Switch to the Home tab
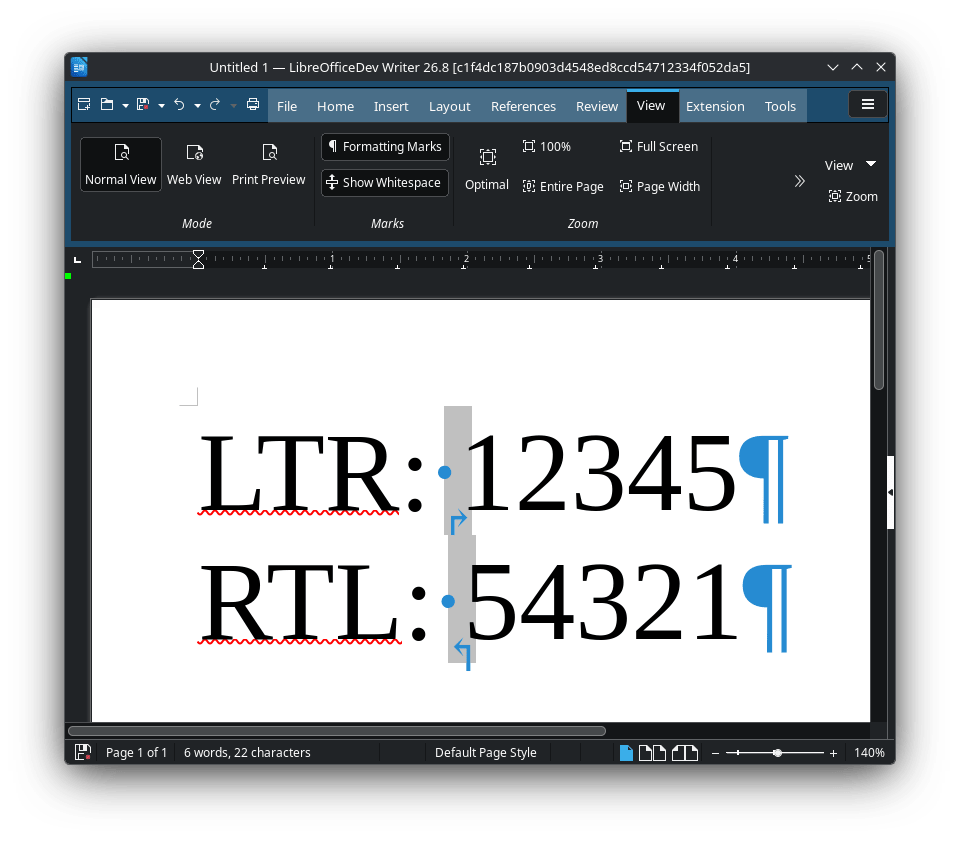Screen dimensions: 960x841 pyautogui.click(x=336, y=107)
